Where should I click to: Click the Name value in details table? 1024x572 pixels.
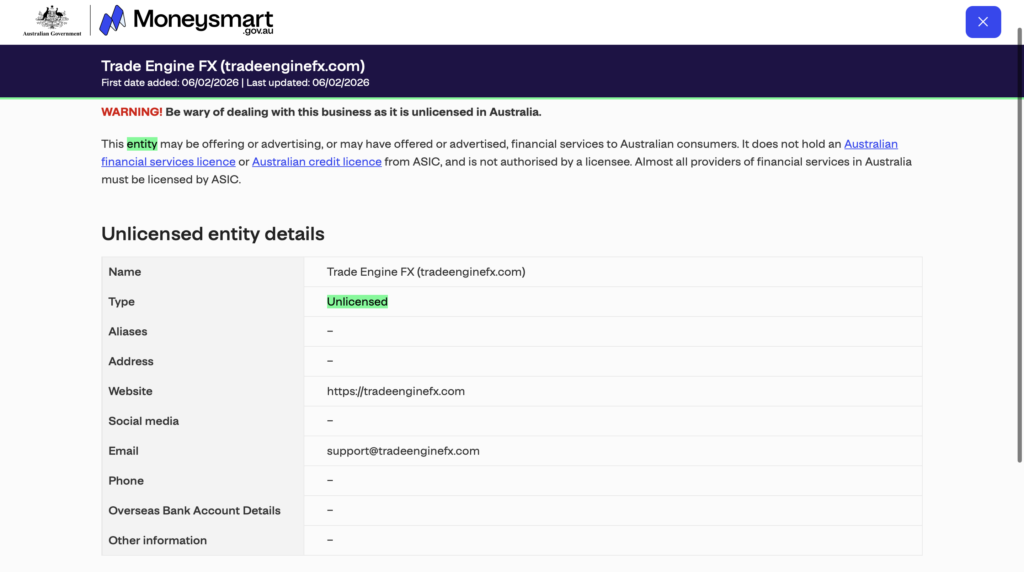click(425, 272)
